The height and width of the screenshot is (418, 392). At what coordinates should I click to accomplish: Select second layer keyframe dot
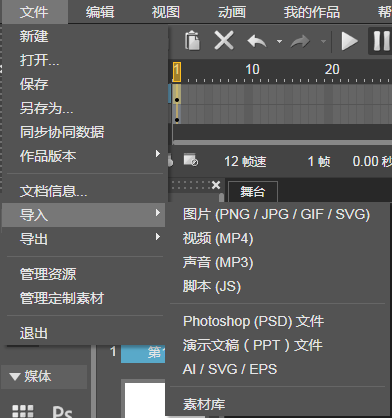tap(177, 120)
